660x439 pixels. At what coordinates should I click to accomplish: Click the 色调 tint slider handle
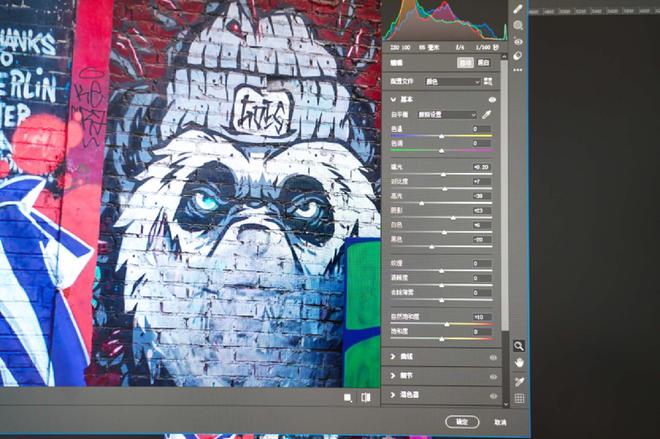441,151
